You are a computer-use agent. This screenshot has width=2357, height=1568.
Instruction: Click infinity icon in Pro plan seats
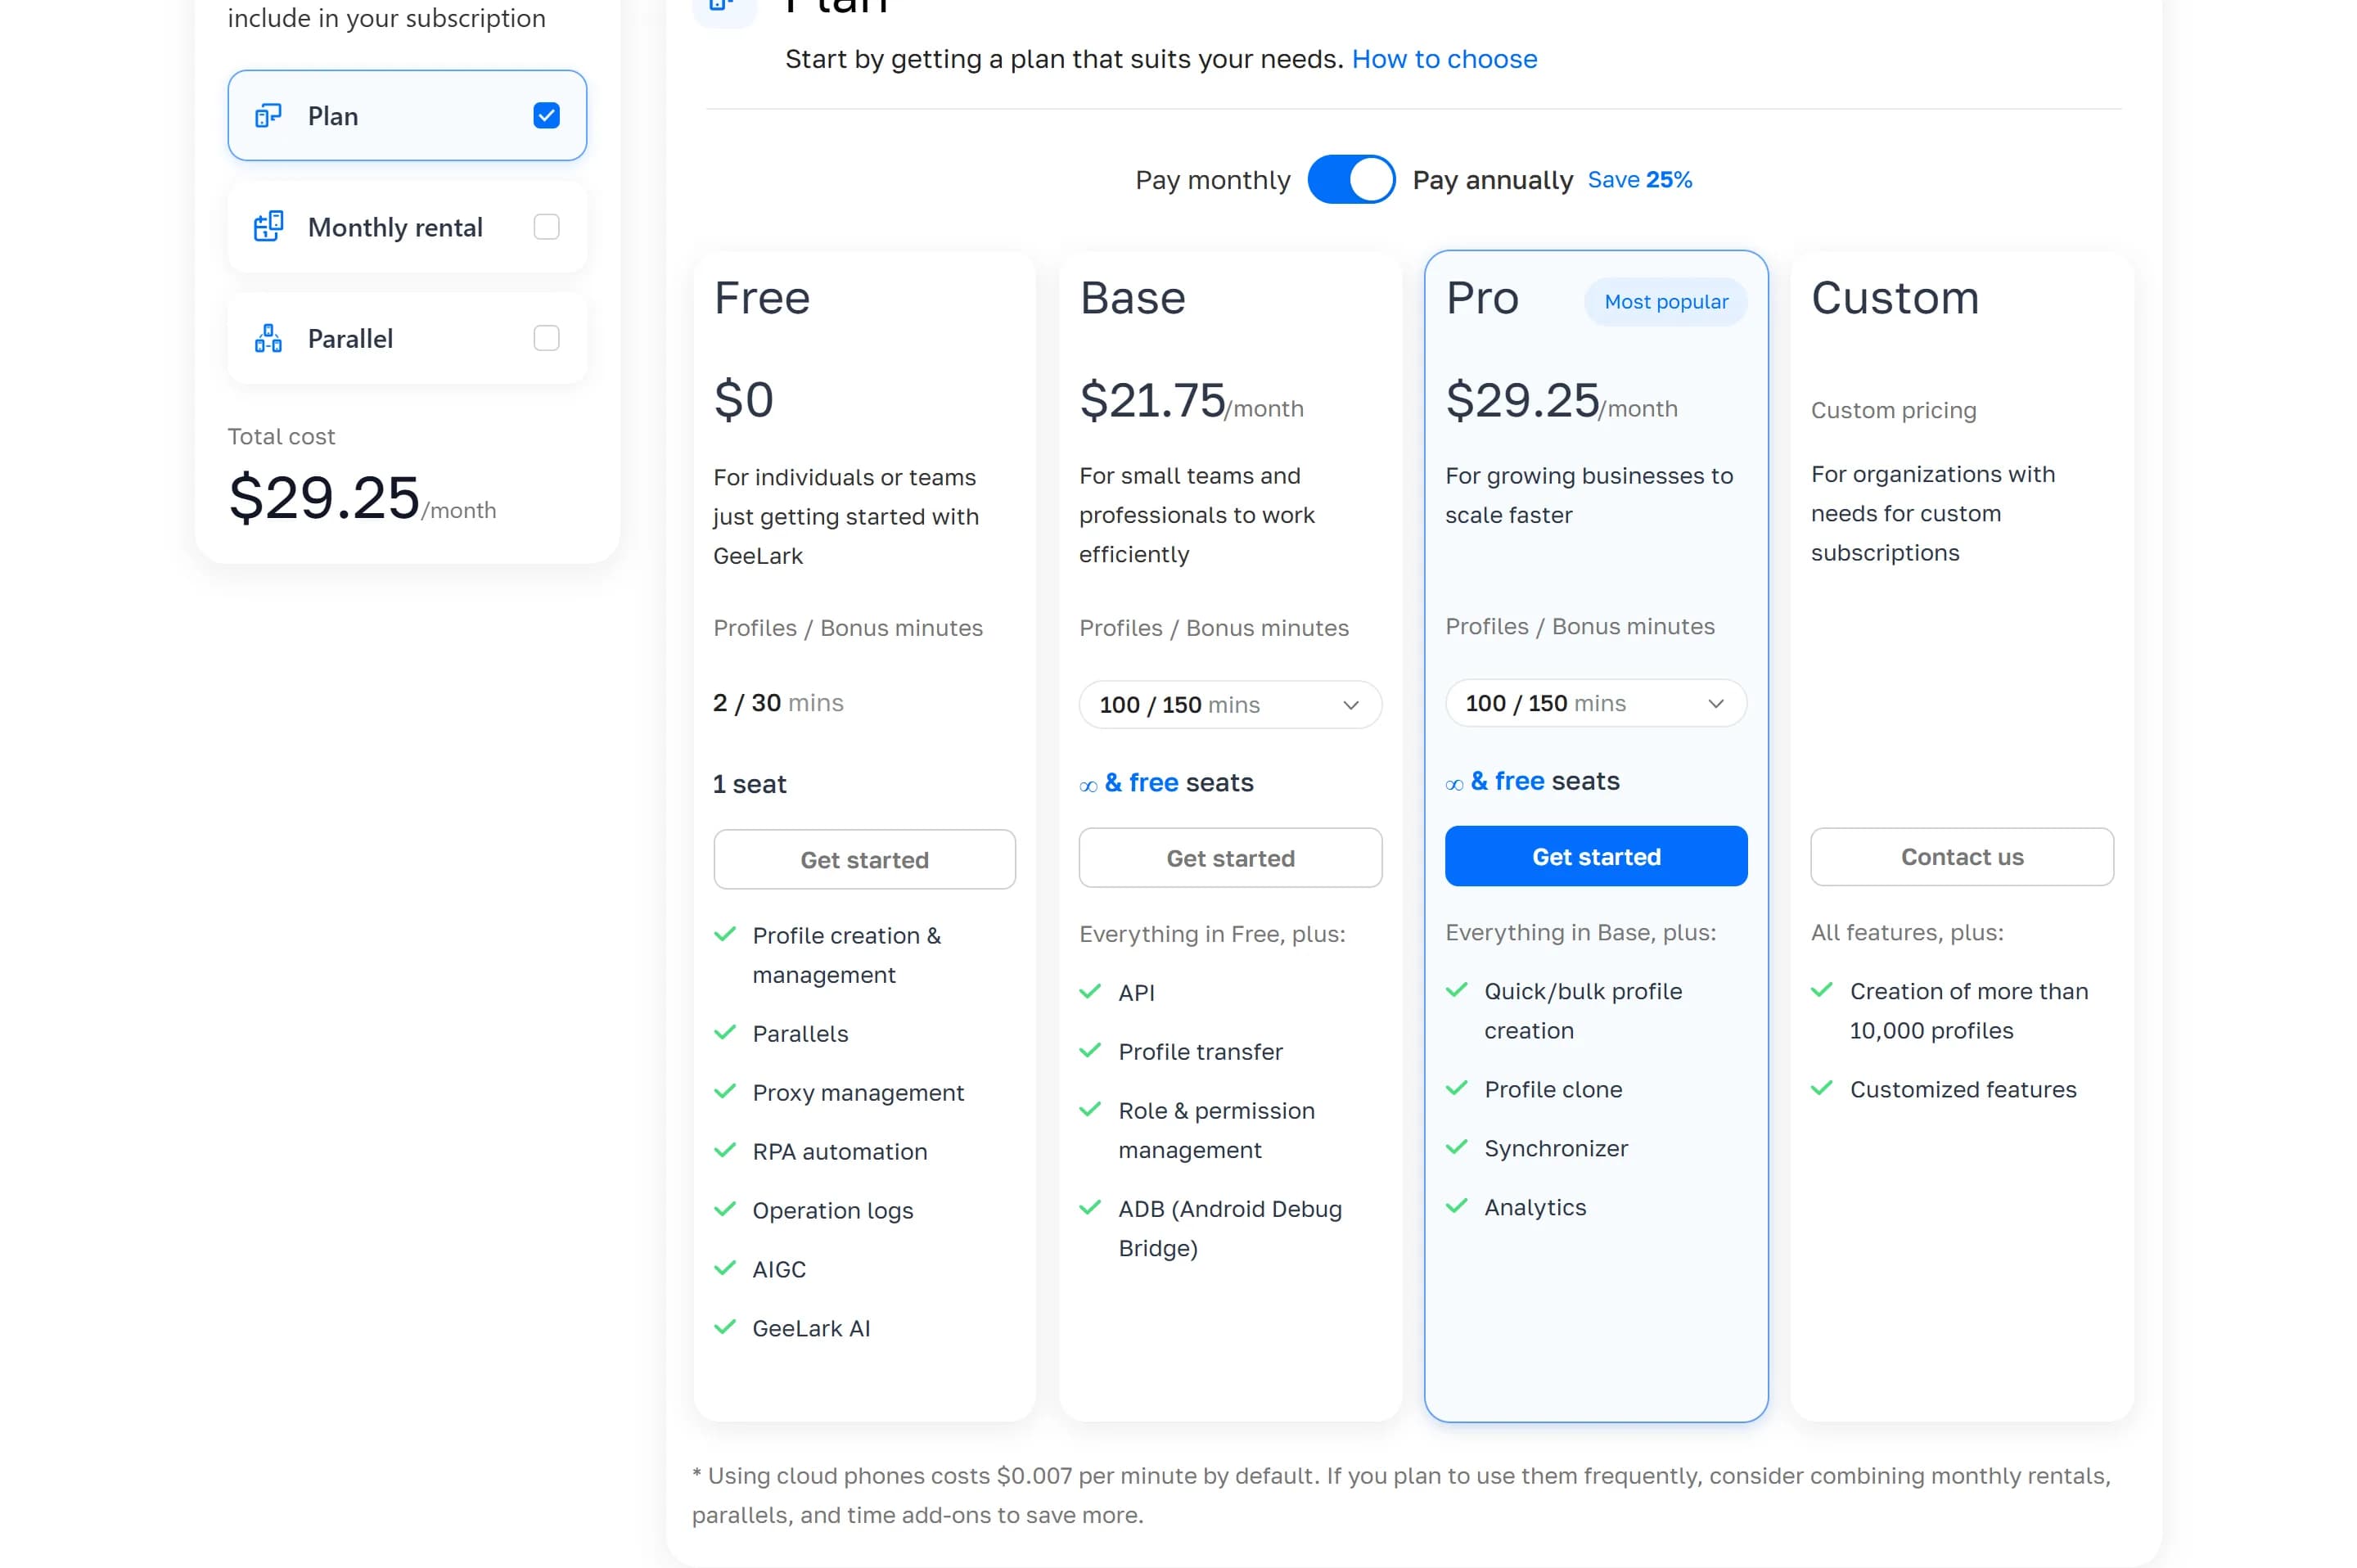[1454, 785]
